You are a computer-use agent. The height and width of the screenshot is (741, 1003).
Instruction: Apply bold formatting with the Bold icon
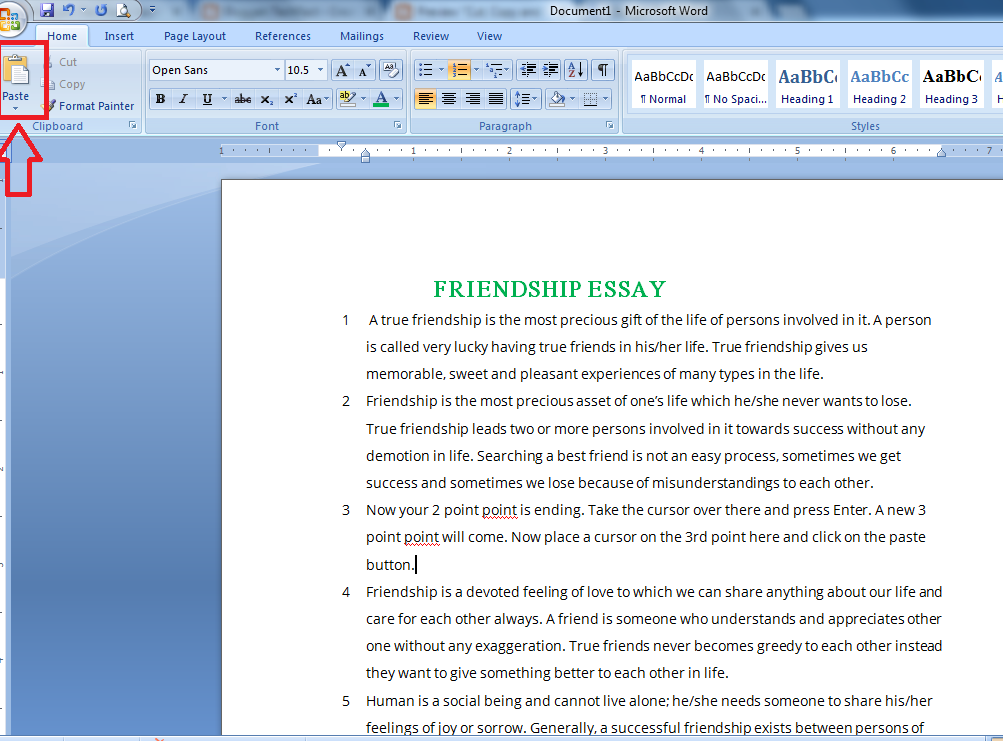click(x=160, y=99)
